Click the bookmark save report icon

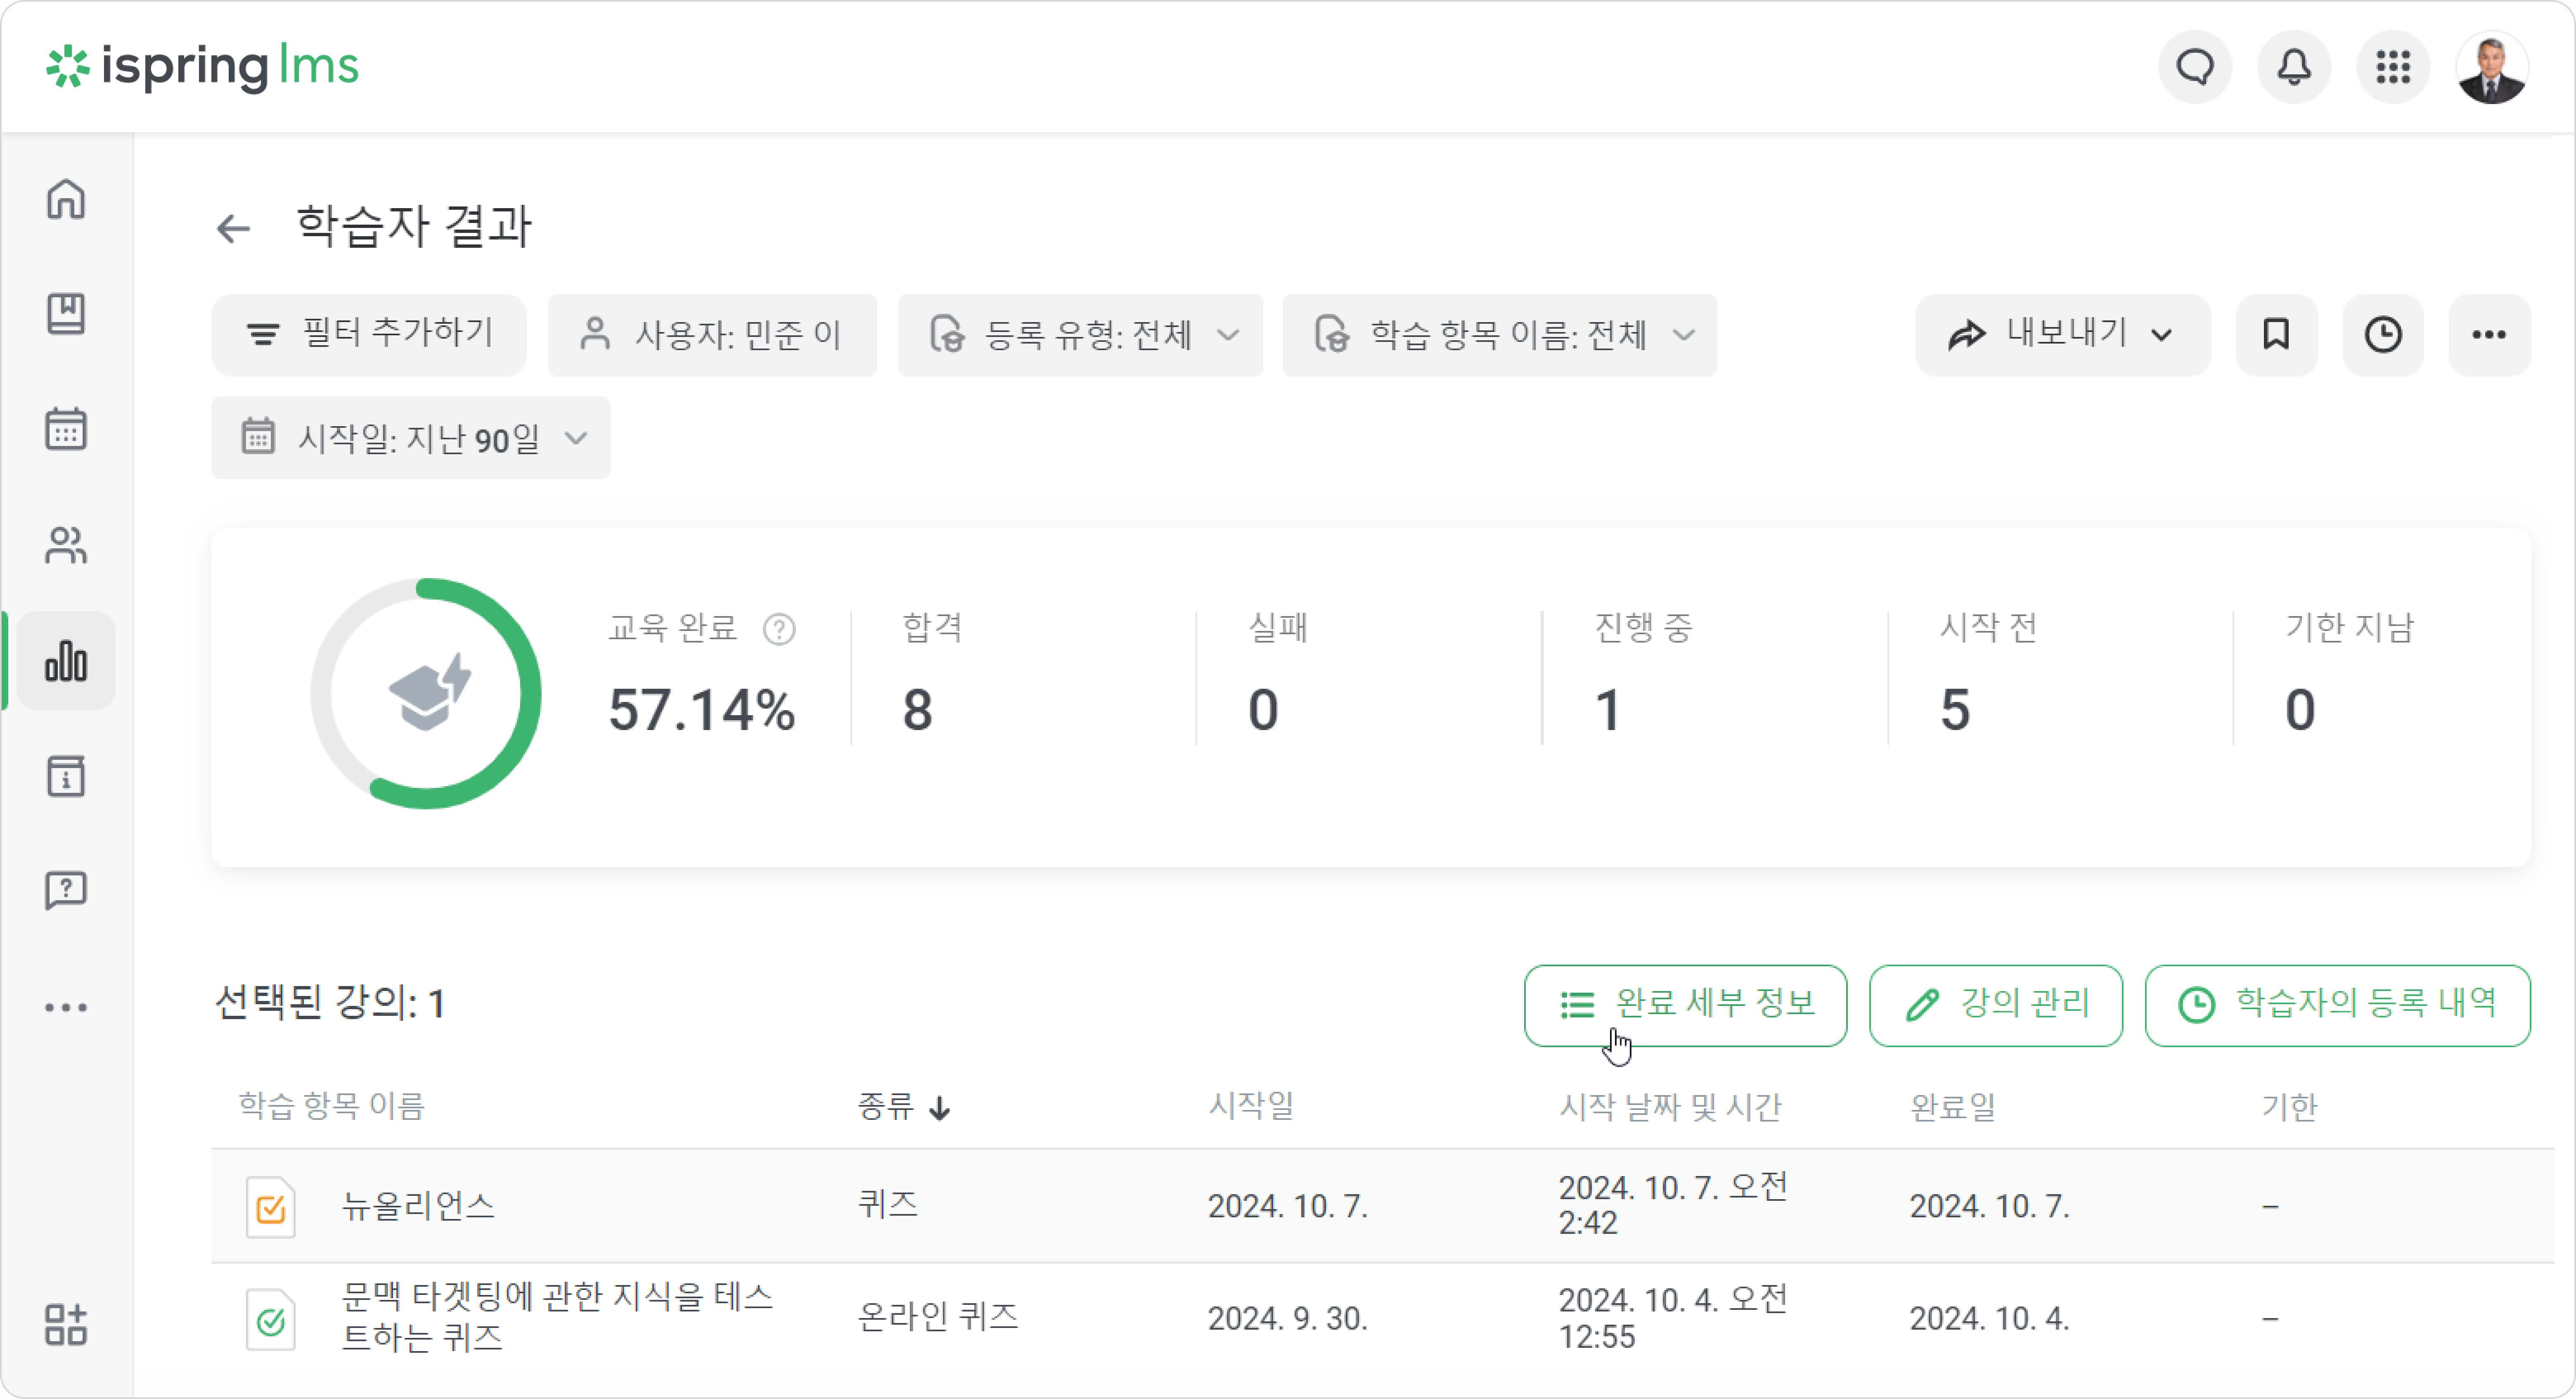(x=2276, y=335)
